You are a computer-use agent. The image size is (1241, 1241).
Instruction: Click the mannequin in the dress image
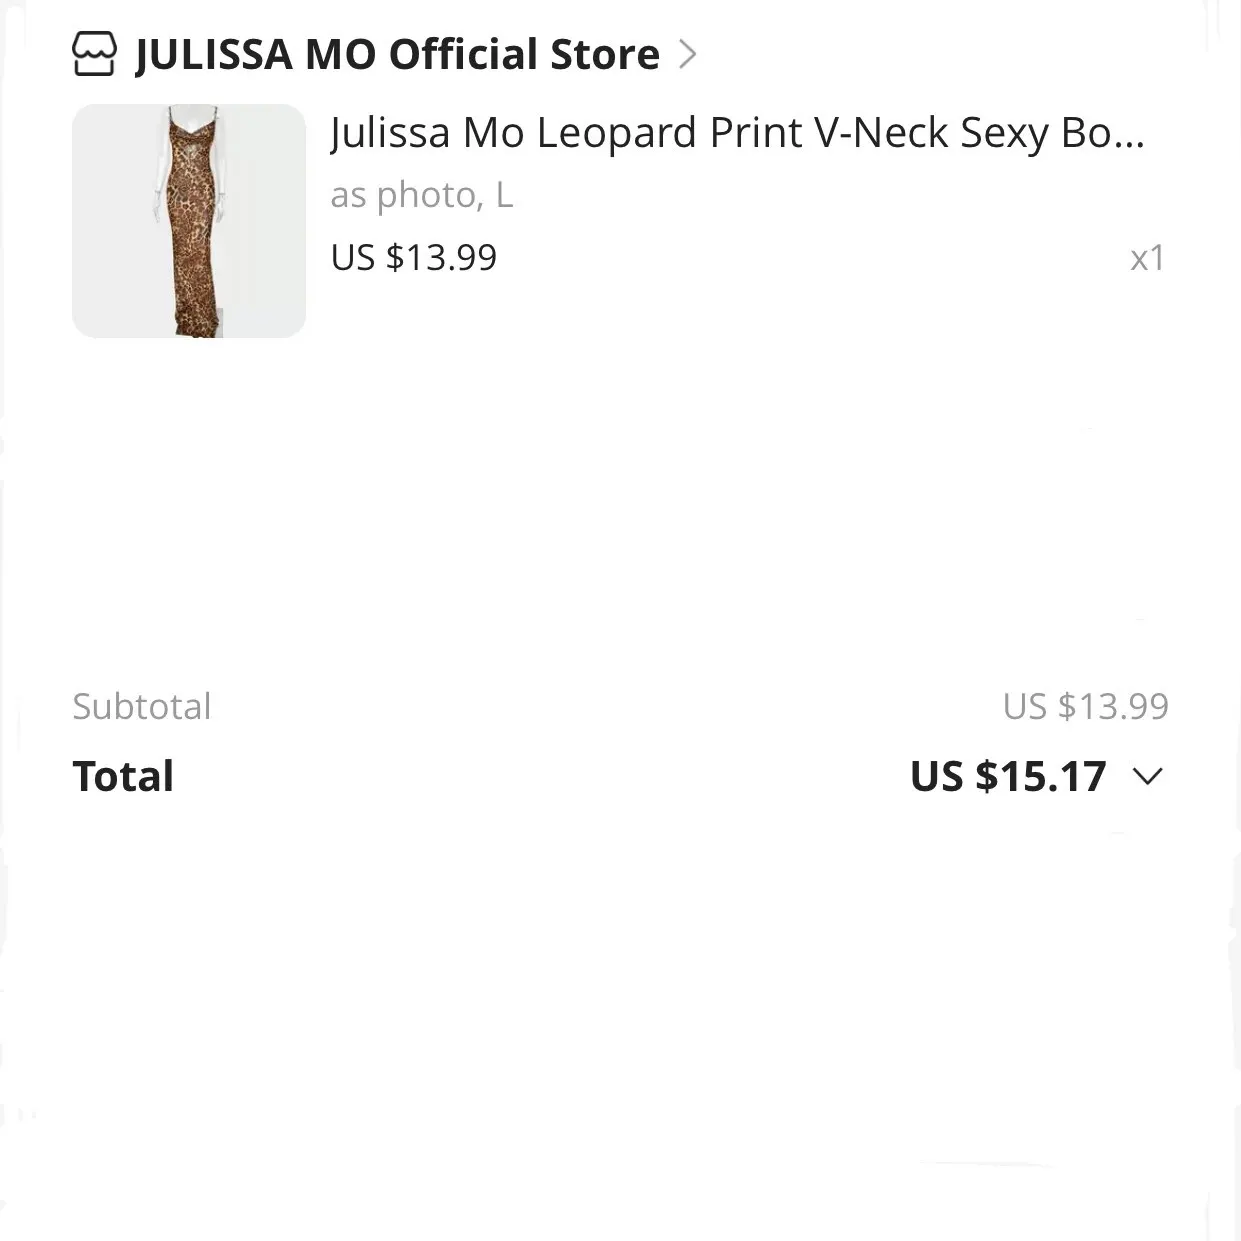(x=191, y=221)
